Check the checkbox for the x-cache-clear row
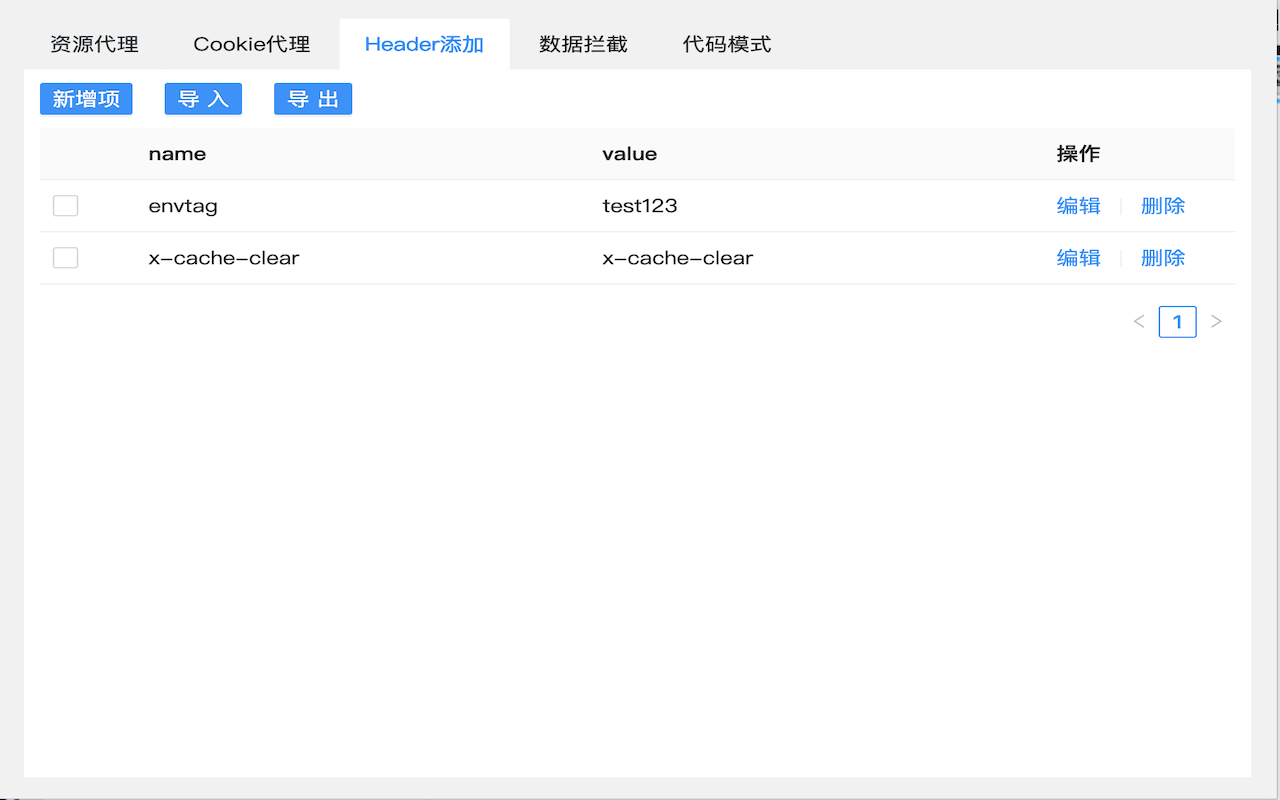The image size is (1280, 800). click(65, 257)
